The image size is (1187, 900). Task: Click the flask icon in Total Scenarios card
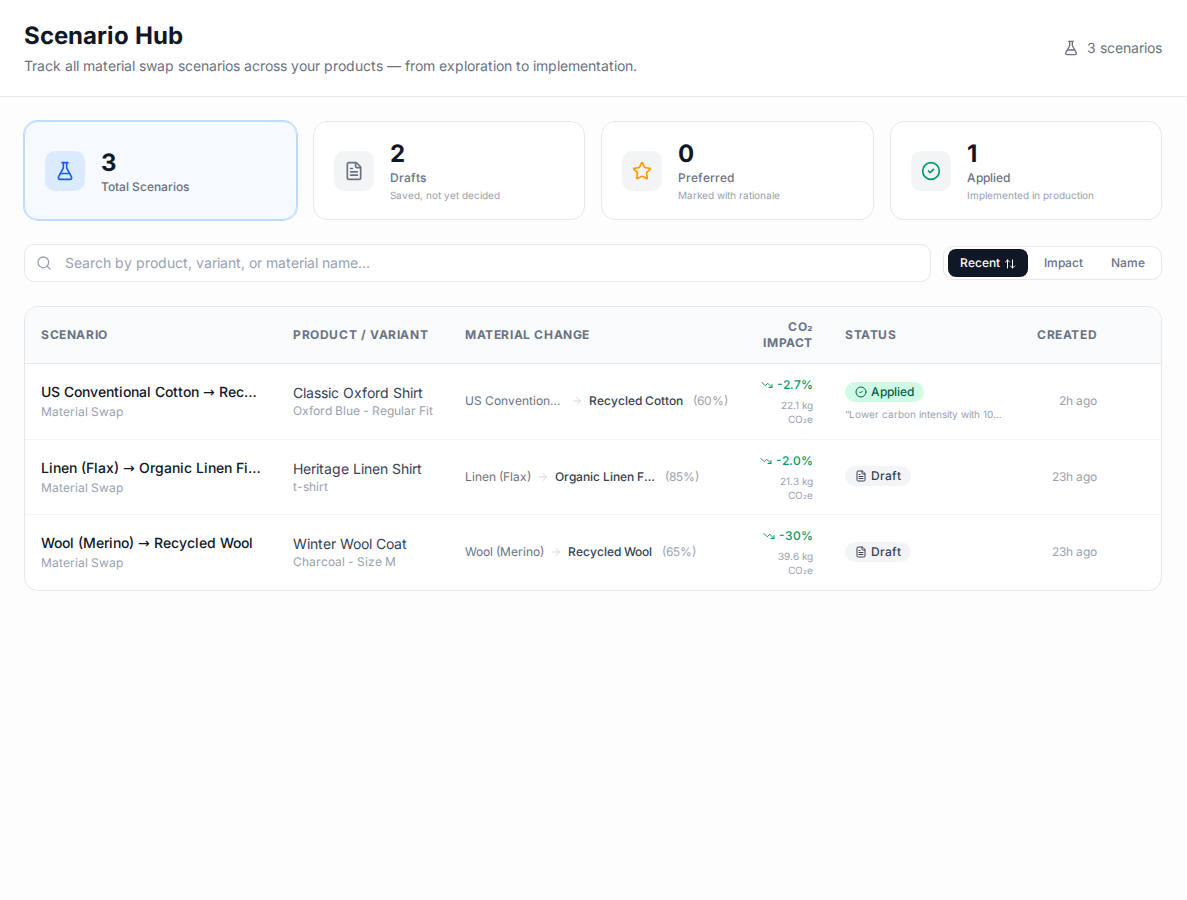point(65,171)
